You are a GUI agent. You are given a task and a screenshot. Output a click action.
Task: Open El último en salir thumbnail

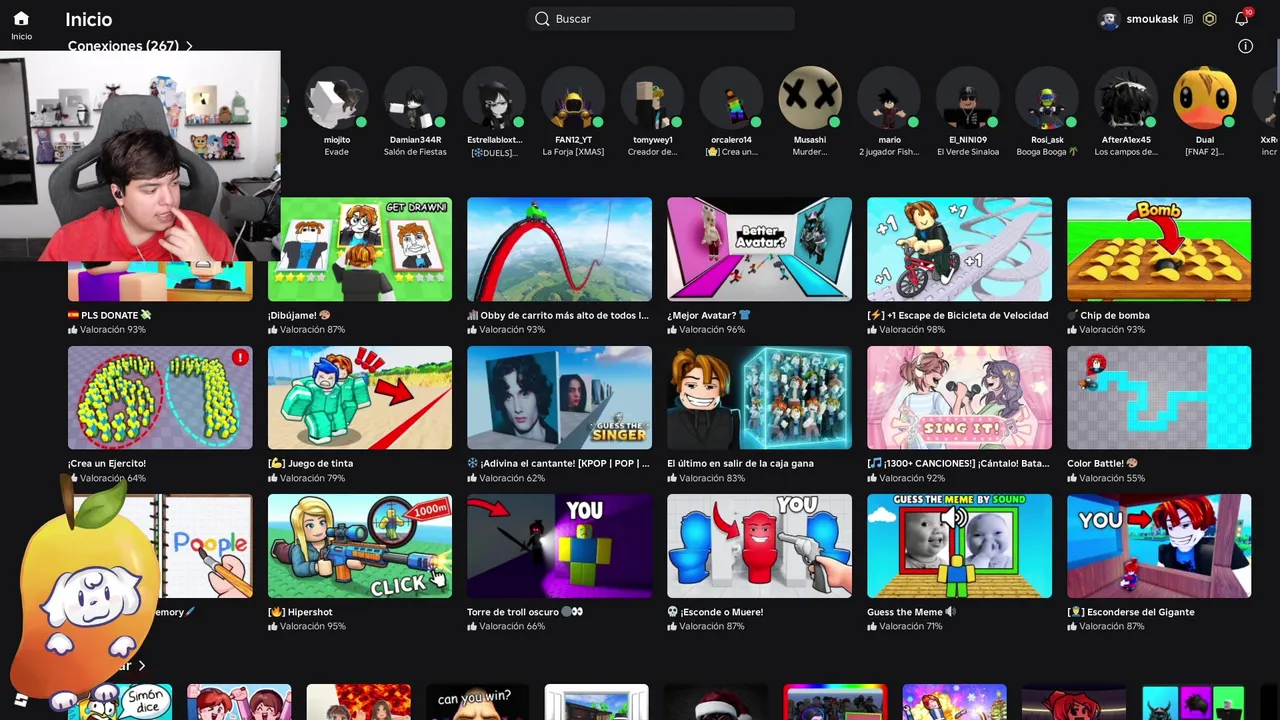coord(759,398)
